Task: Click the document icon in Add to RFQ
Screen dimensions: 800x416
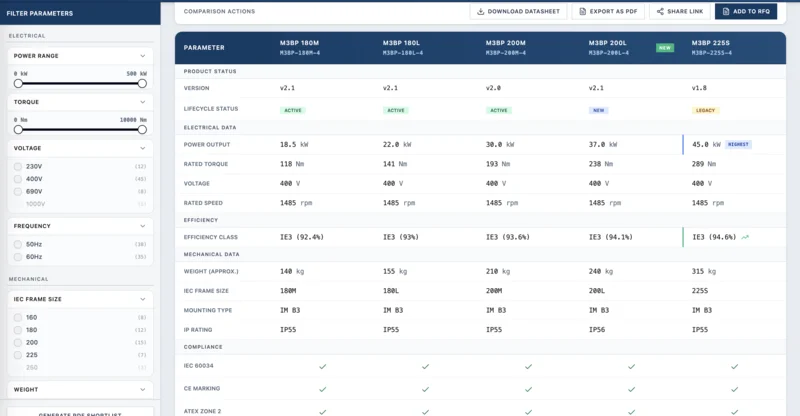Action: pyautogui.click(x=728, y=11)
